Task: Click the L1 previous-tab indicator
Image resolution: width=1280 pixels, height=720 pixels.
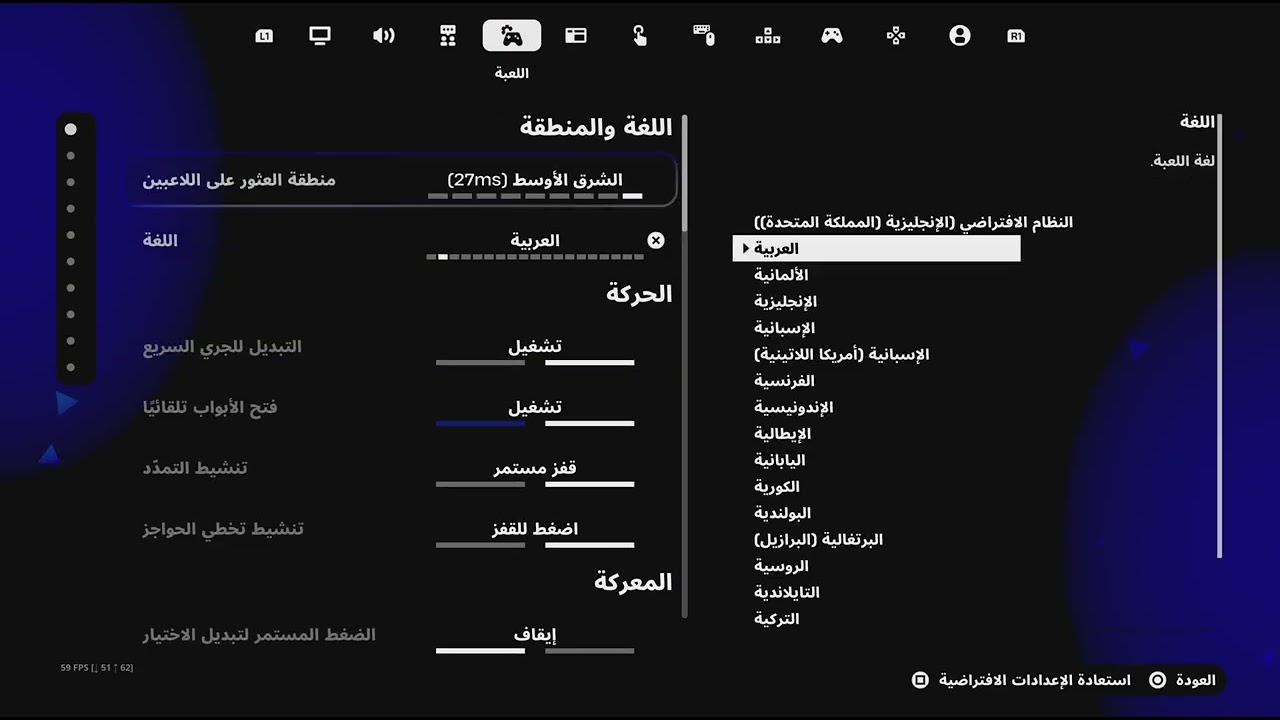Action: [264, 36]
